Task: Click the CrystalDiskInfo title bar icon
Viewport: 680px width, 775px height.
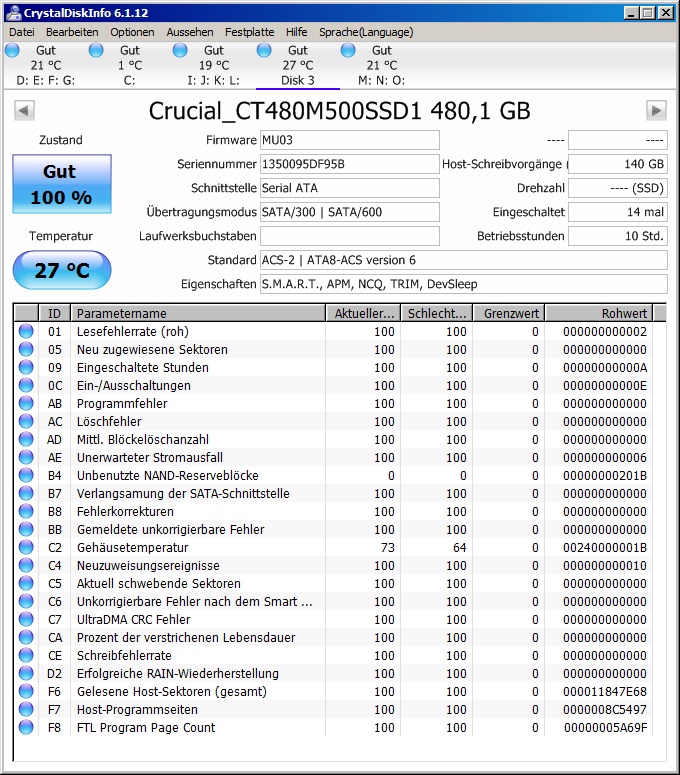Action: pyautogui.click(x=13, y=13)
